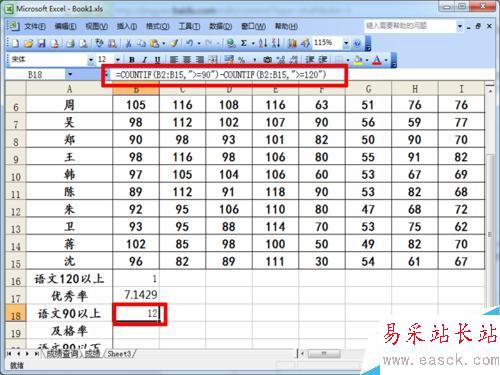The height and width of the screenshot is (375, 500).
Task: Click the Sort Descending icon
Action: click(276, 43)
